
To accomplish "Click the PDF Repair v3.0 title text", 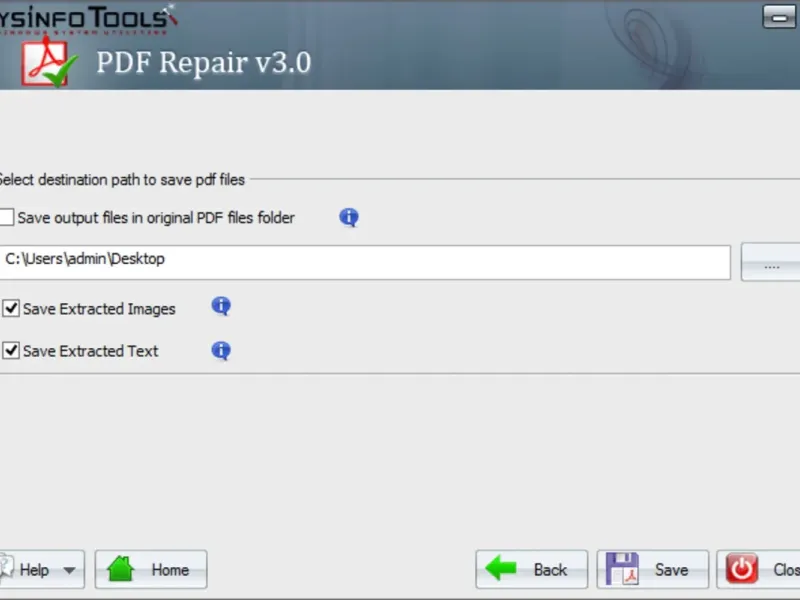I will point(204,63).
